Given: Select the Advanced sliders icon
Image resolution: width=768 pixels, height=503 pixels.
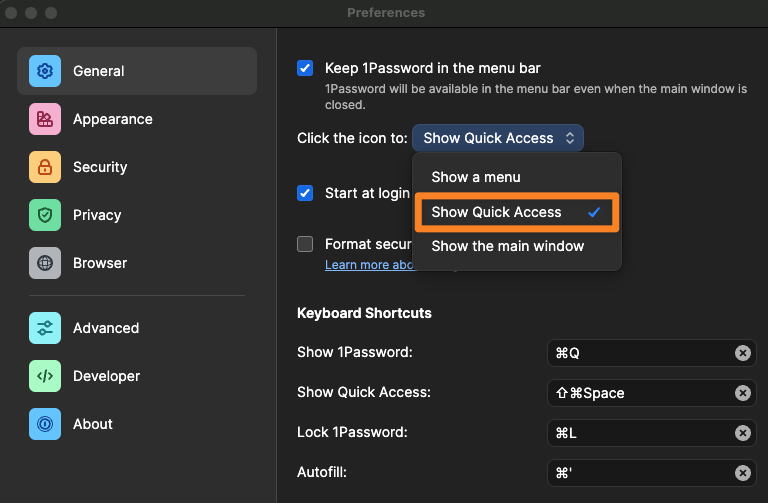Looking at the screenshot, I should (x=45, y=328).
